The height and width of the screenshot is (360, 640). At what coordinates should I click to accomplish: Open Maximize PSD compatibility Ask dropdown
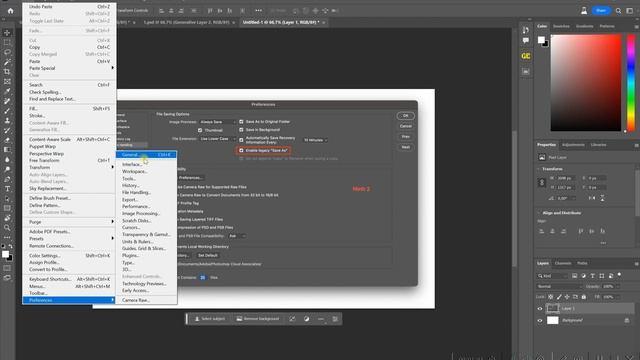pyautogui.click(x=237, y=236)
